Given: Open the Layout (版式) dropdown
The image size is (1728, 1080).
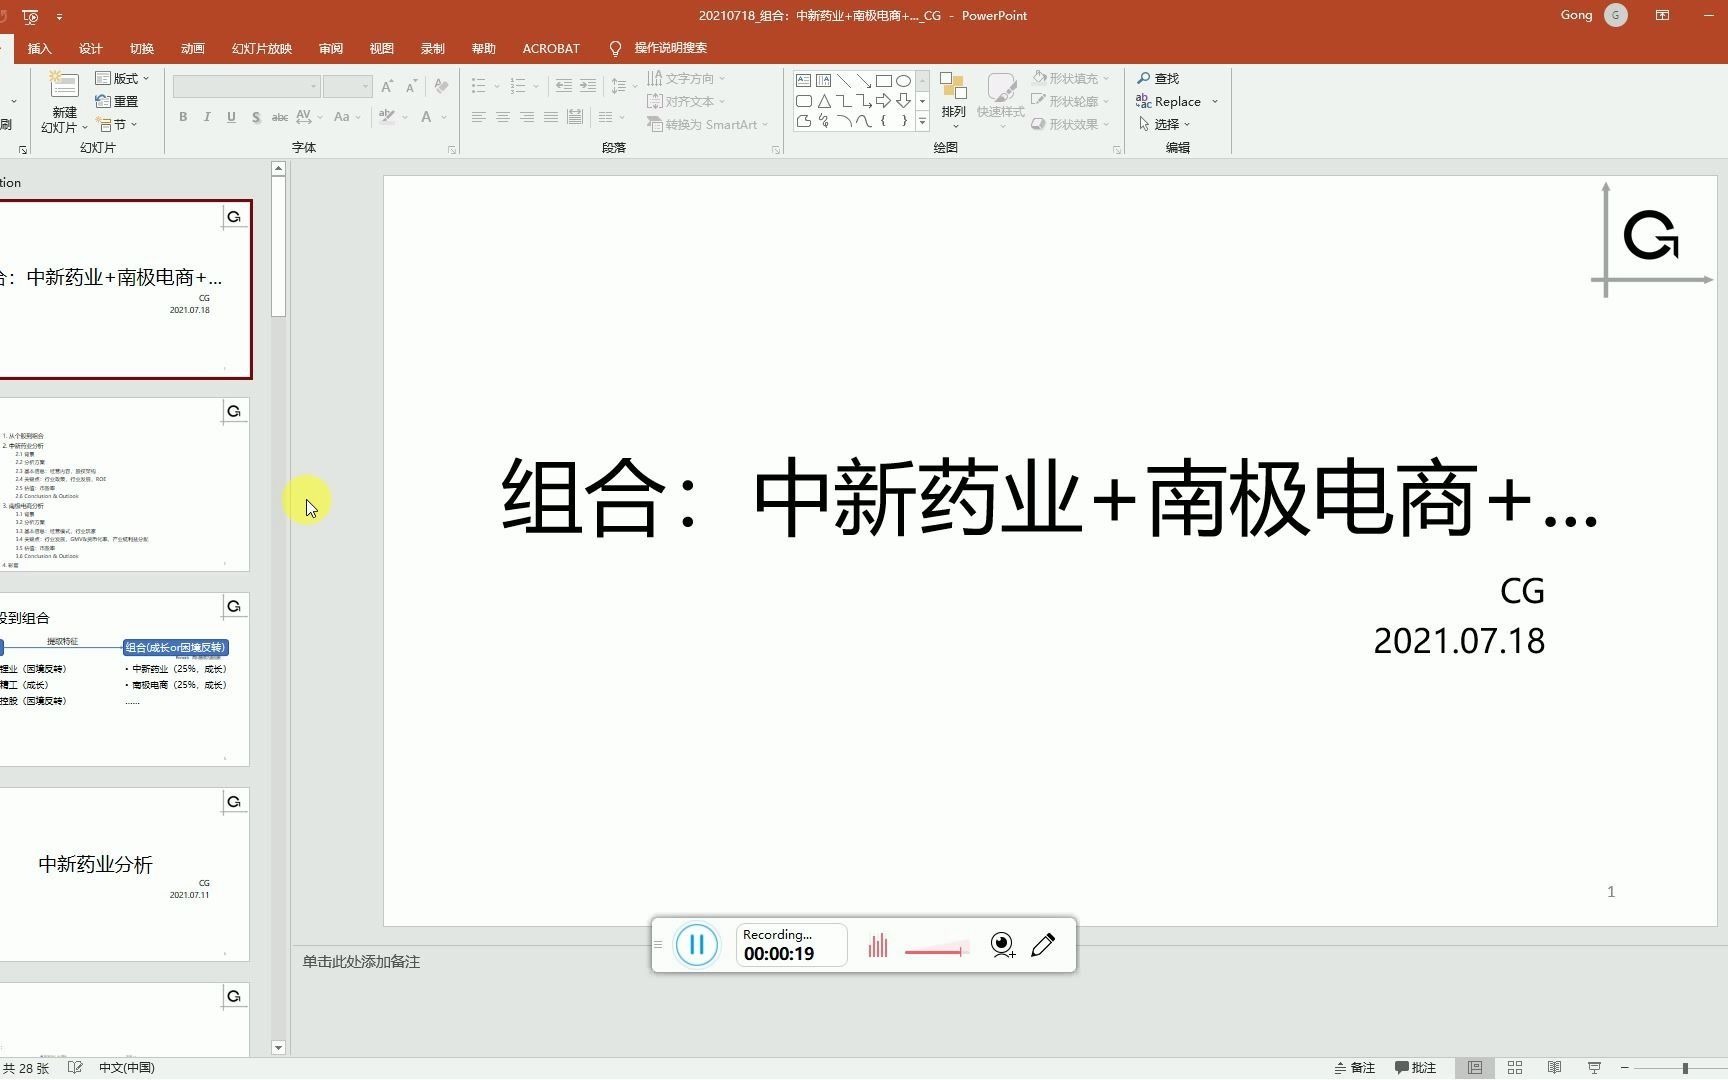Looking at the screenshot, I should (122, 78).
